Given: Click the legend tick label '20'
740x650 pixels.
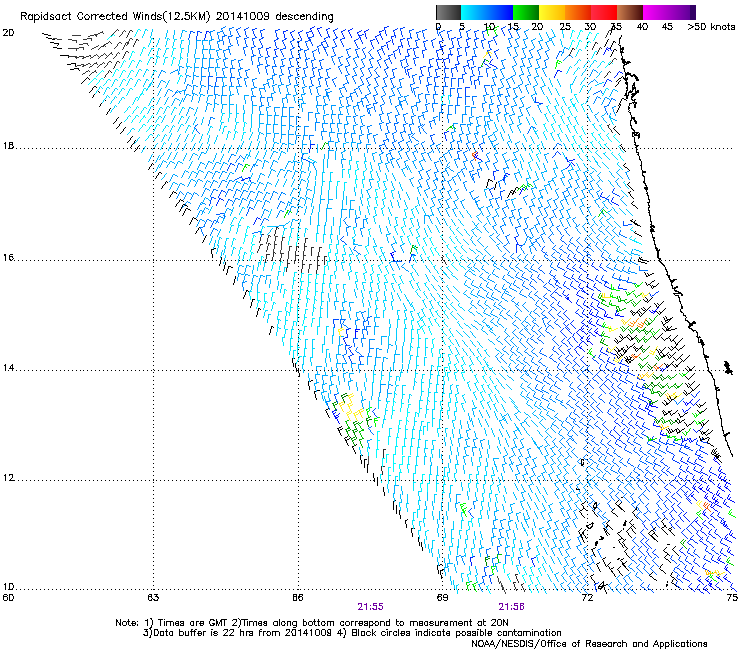Looking at the screenshot, I should pyautogui.click(x=537, y=27).
